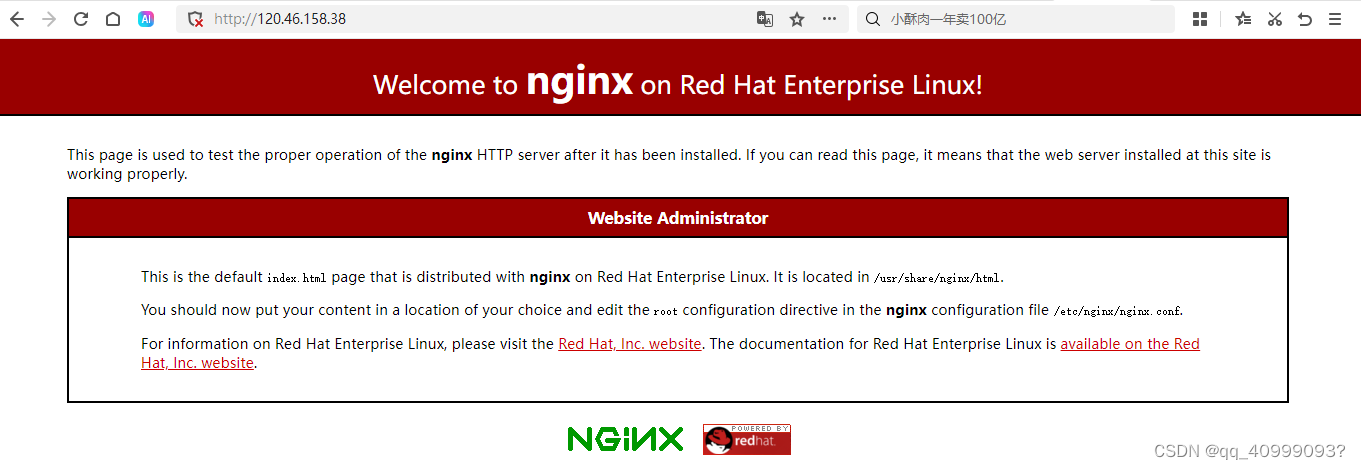Image resolution: width=1361 pixels, height=469 pixels.
Task: Click the Welcome to nginx banner title
Action: pos(678,83)
